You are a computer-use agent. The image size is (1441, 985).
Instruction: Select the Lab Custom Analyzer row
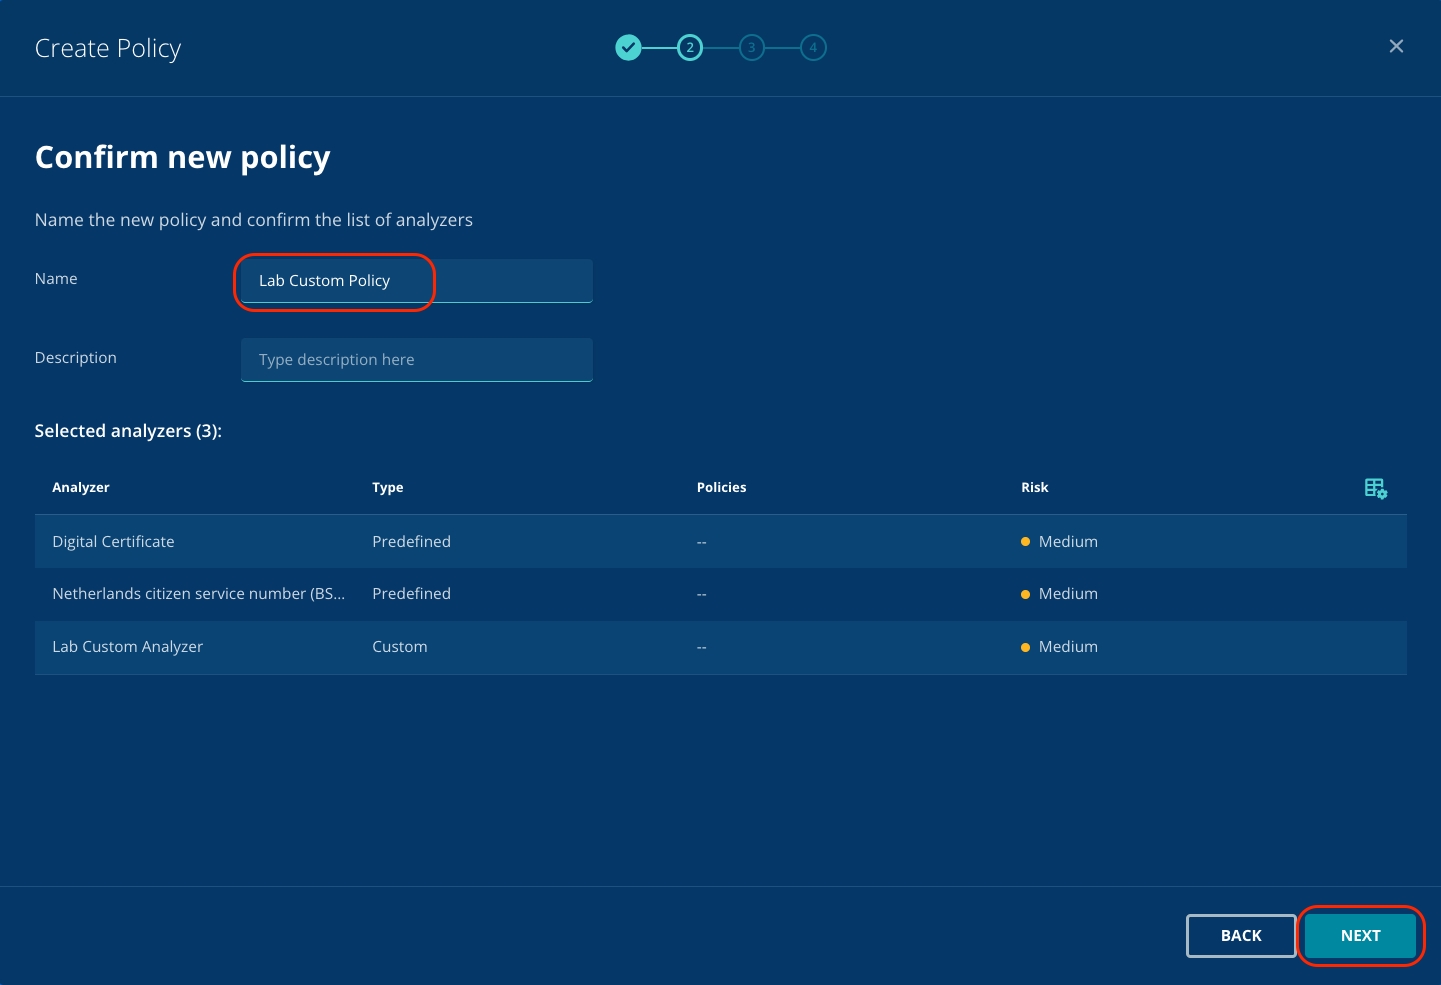(x=127, y=647)
